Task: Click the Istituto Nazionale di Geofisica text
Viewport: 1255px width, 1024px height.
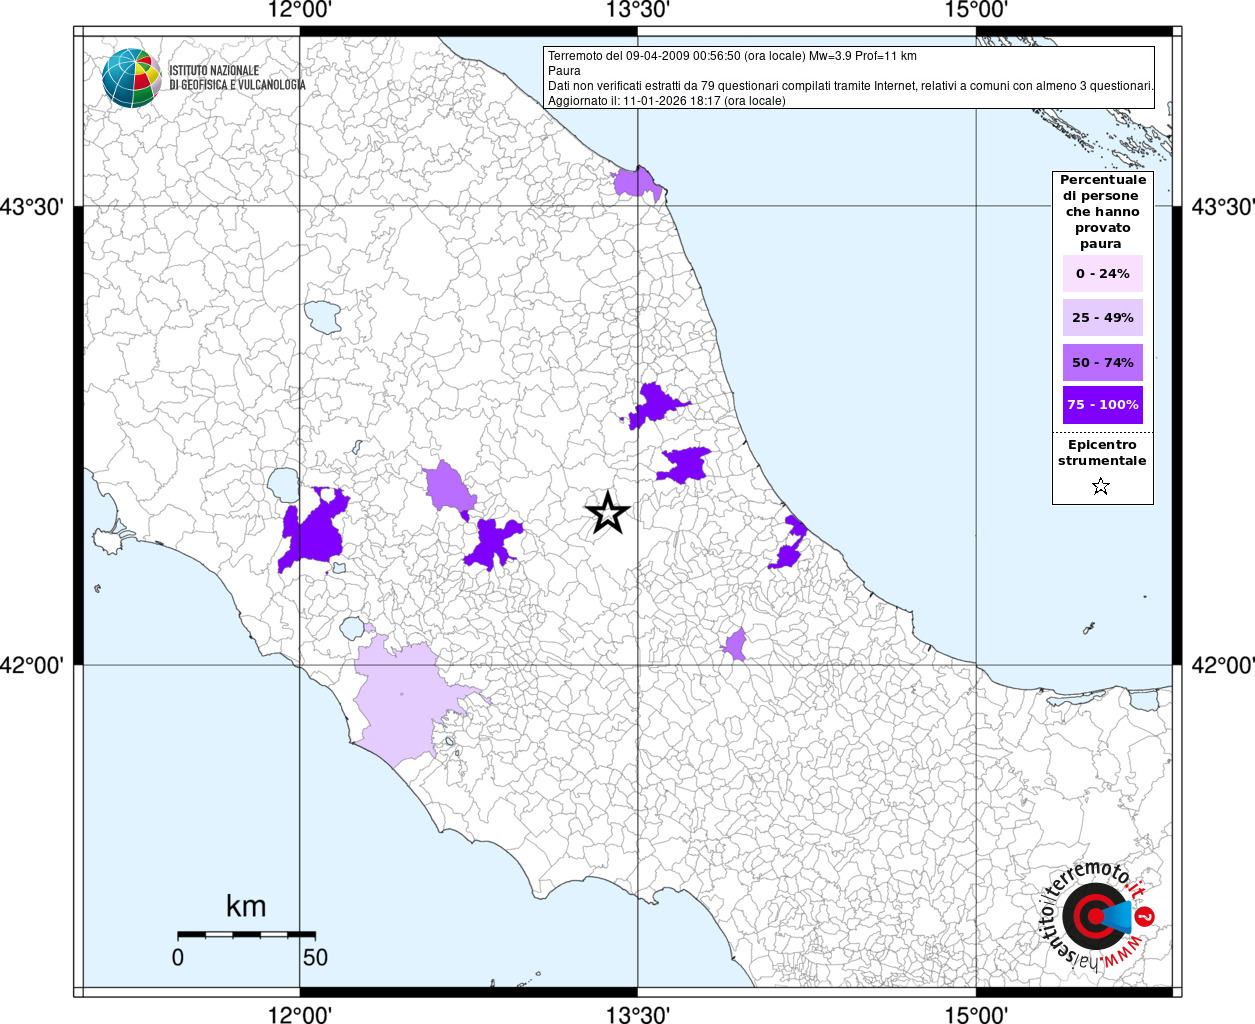Action: click(236, 78)
